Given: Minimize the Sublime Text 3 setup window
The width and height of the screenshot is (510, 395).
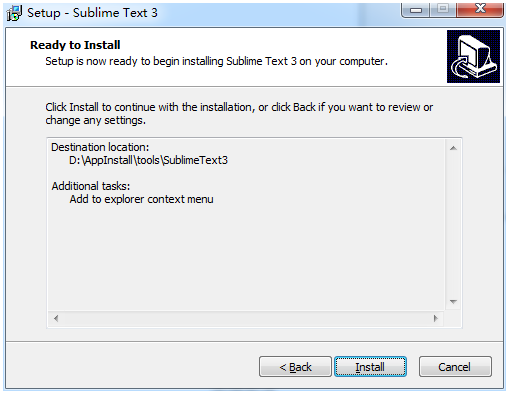Looking at the screenshot, I should tap(416, 10).
